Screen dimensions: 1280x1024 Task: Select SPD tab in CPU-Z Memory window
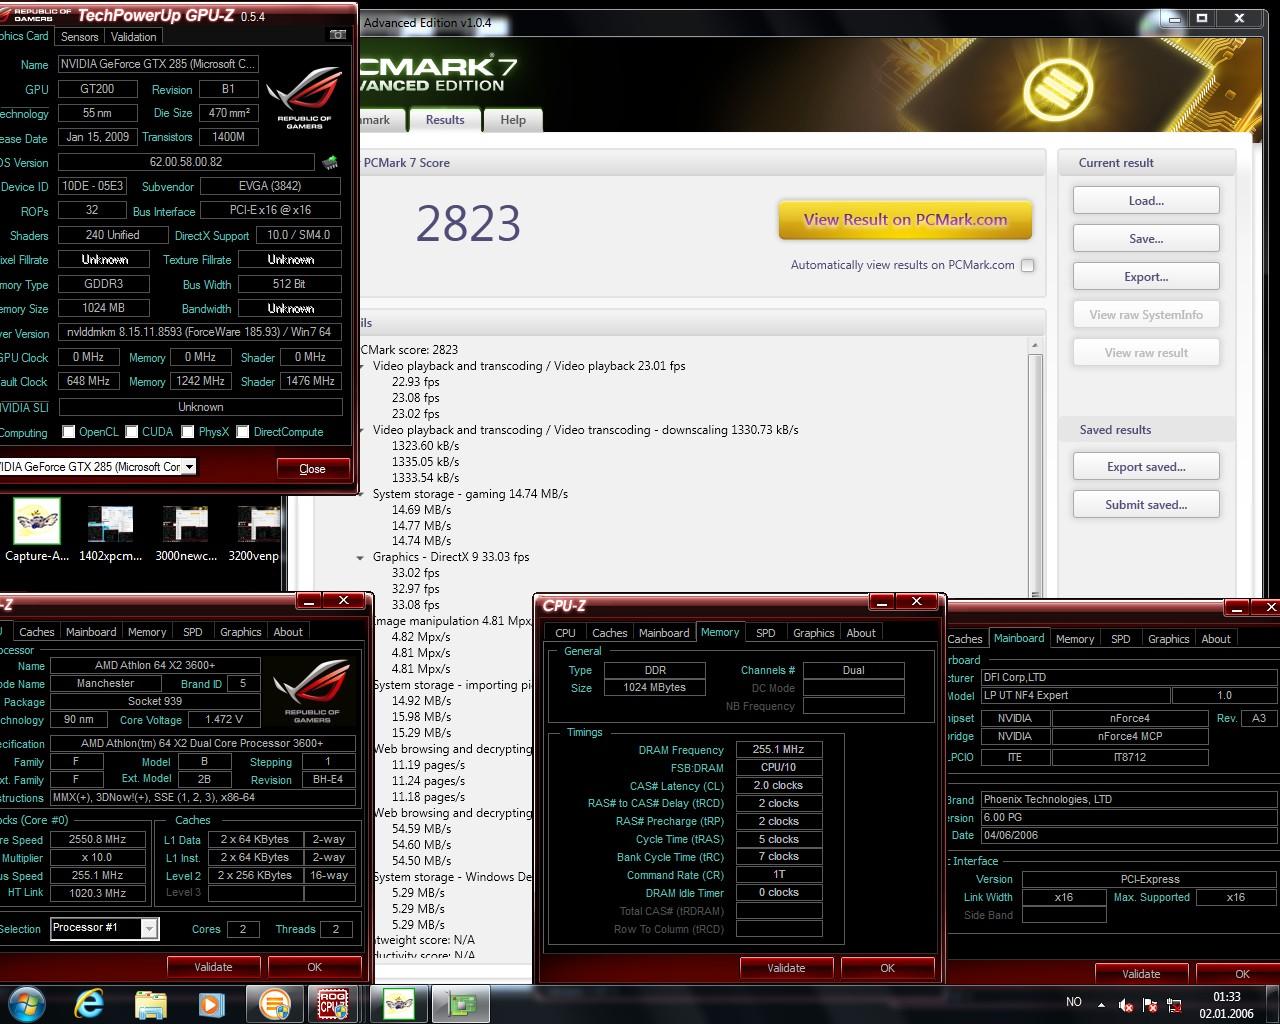(766, 633)
